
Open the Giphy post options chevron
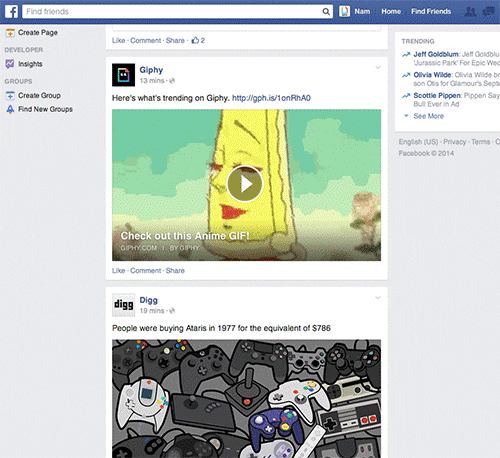(x=378, y=67)
